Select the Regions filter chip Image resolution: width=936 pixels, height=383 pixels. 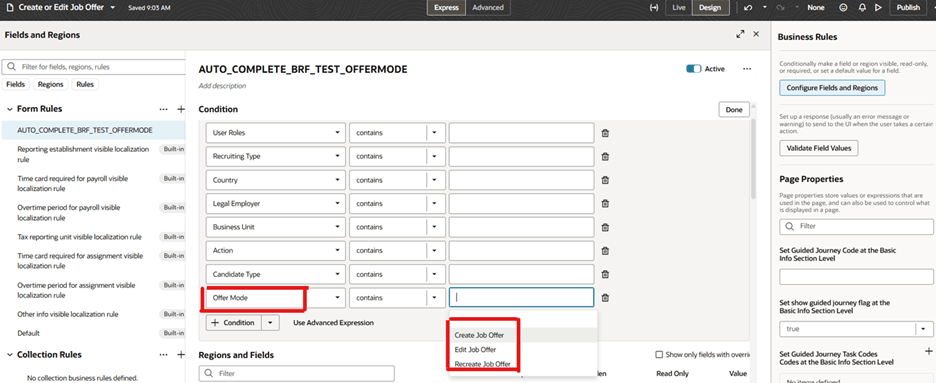(x=50, y=84)
